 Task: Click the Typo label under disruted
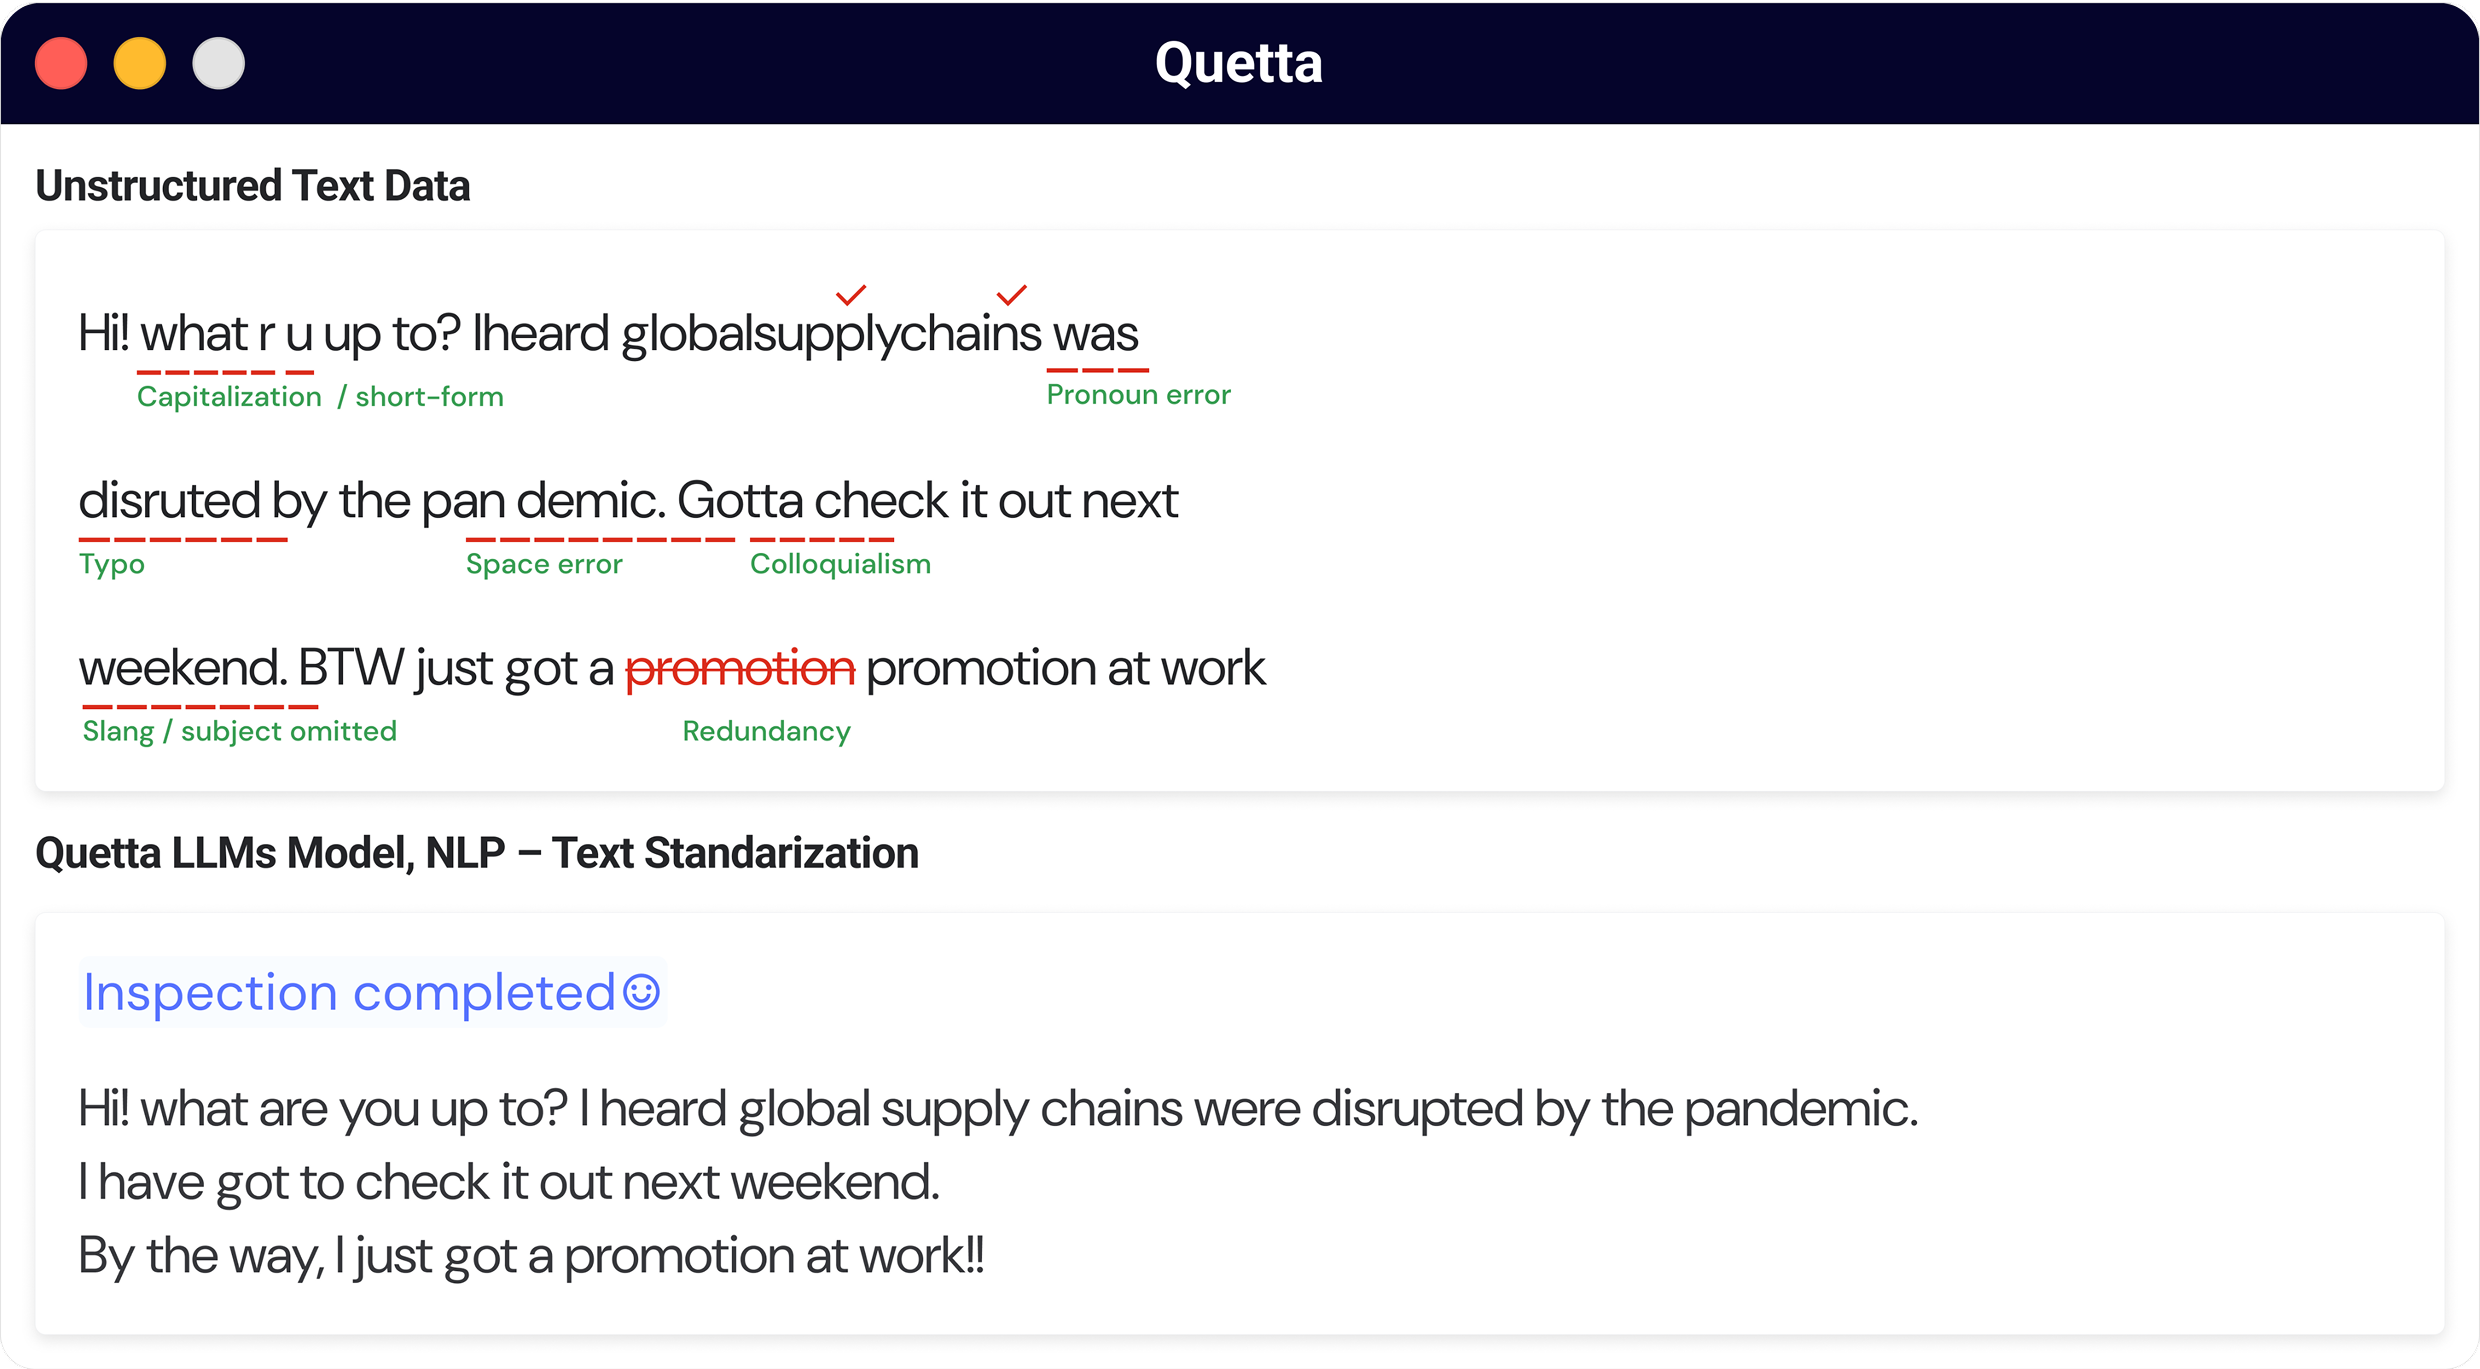pos(112,564)
